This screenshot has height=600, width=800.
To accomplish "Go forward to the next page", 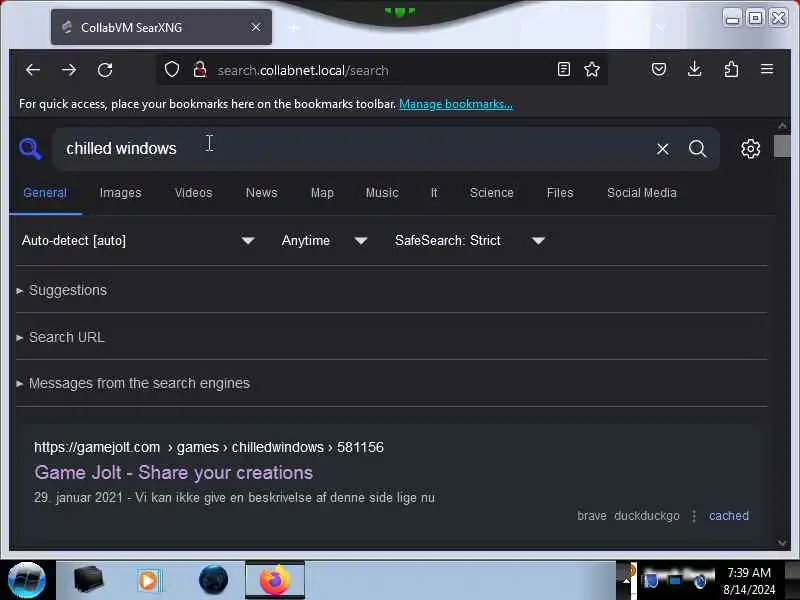I will point(69,69).
